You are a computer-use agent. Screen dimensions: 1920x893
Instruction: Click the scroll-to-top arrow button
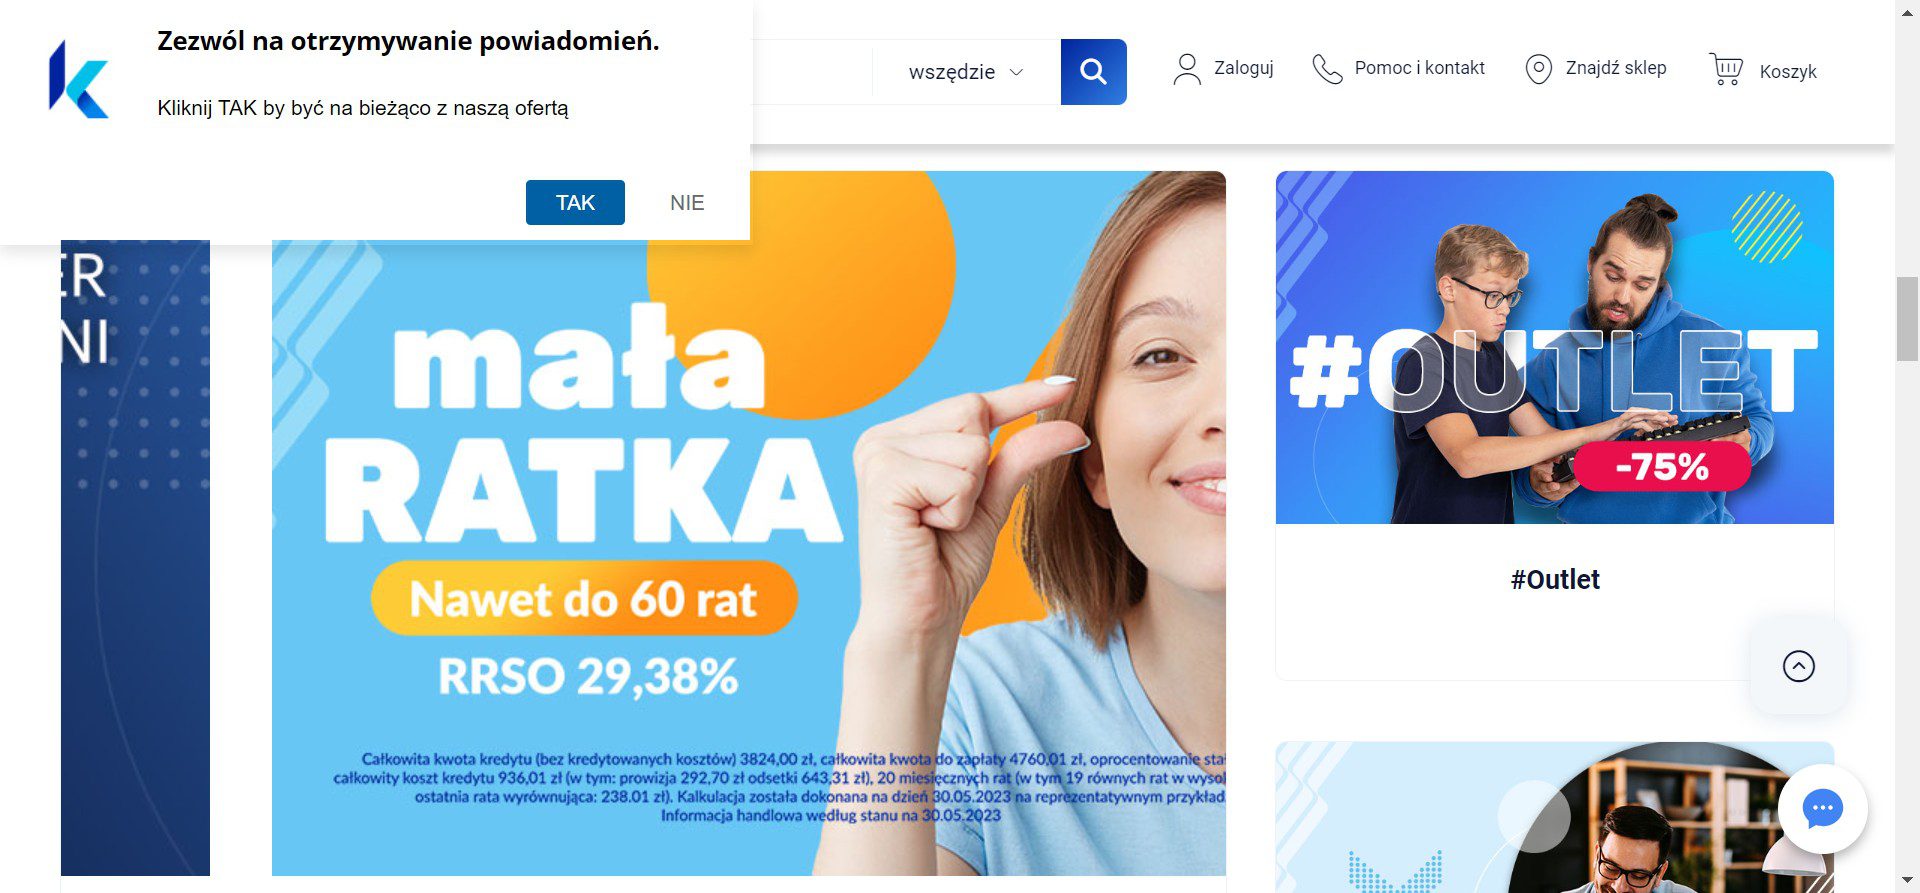point(1798,666)
